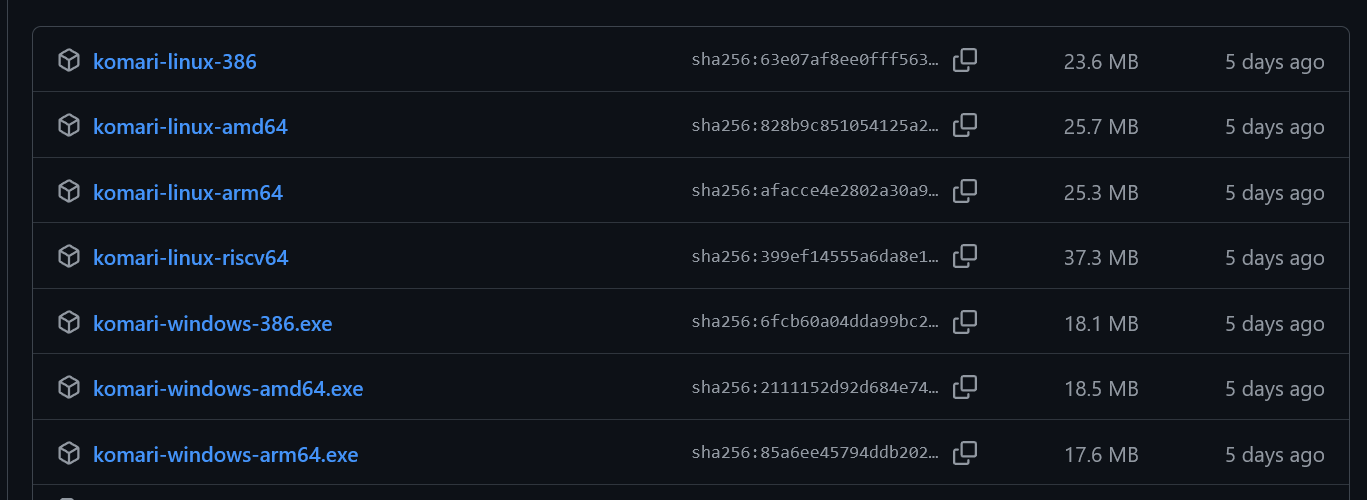Screen dimensions: 1367x500
Task: Click package icon beside komari-linux-amd64
Action: click(68, 126)
